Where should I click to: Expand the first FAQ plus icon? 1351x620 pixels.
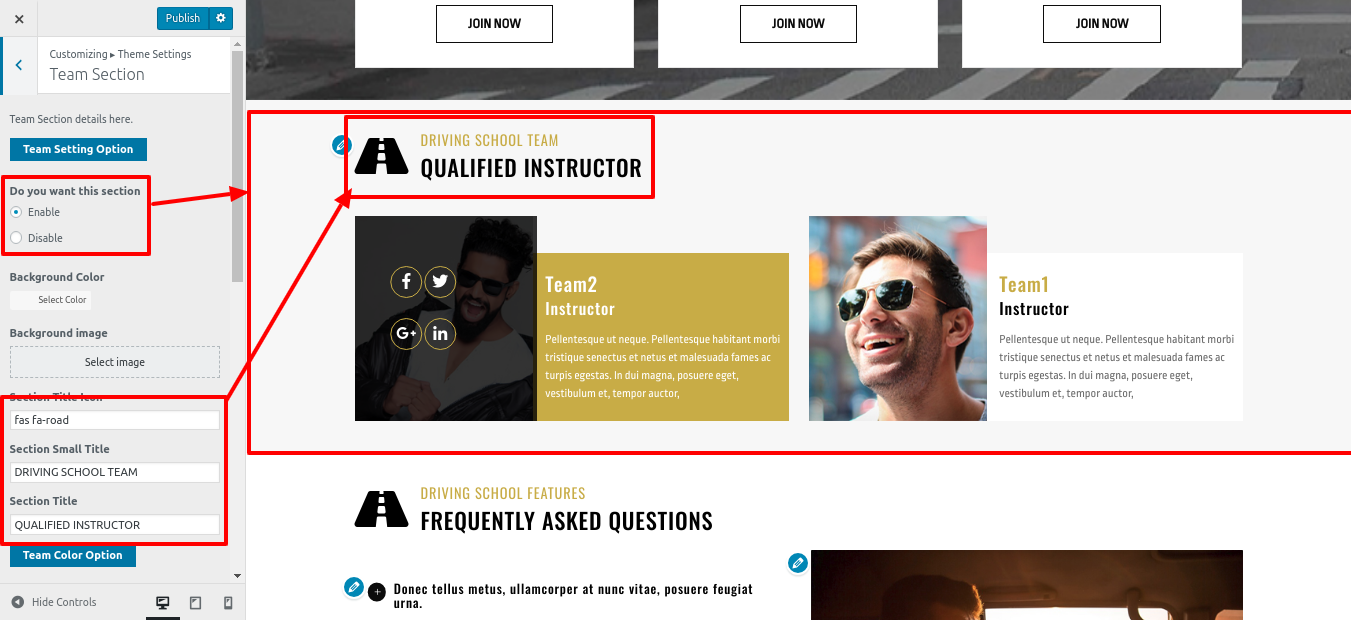377,592
